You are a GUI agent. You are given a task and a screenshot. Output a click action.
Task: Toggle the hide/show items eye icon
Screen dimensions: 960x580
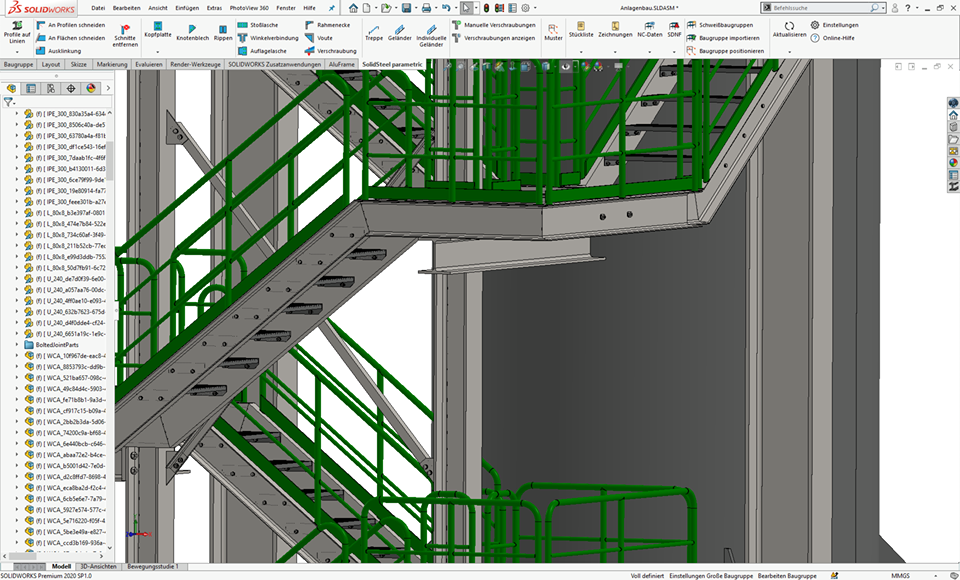click(x=565, y=66)
